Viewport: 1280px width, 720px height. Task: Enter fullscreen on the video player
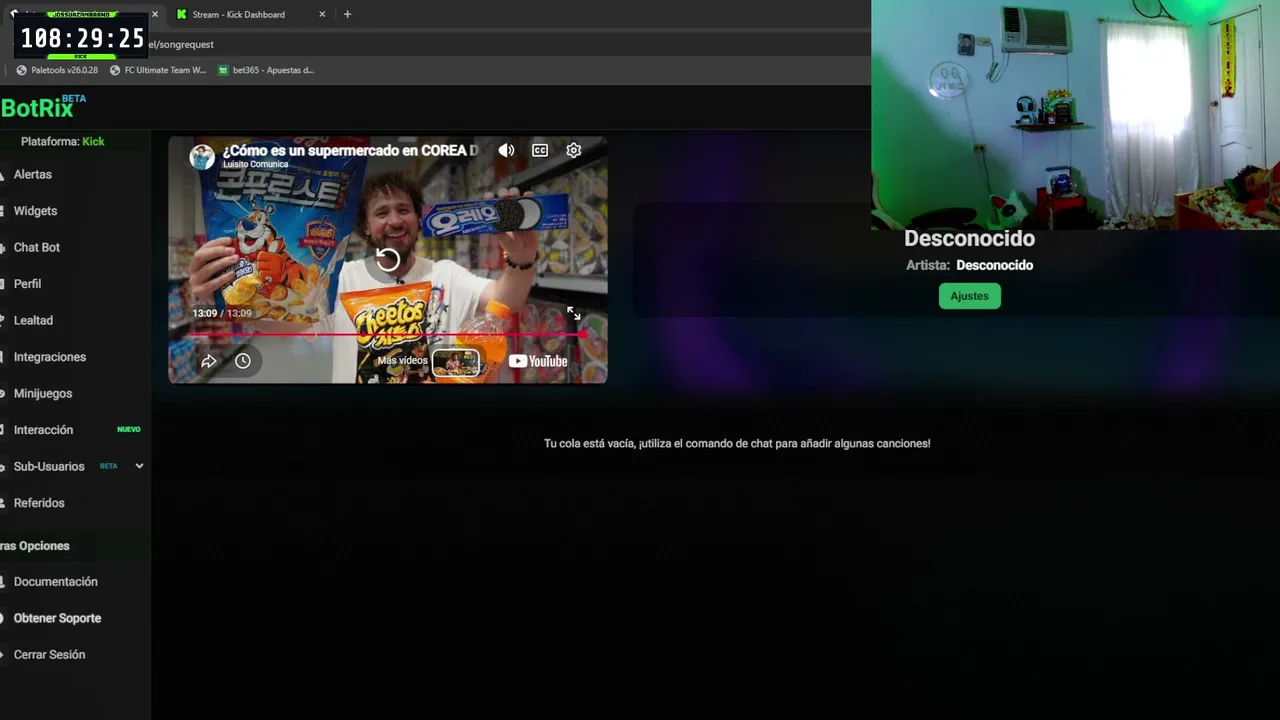[574, 313]
